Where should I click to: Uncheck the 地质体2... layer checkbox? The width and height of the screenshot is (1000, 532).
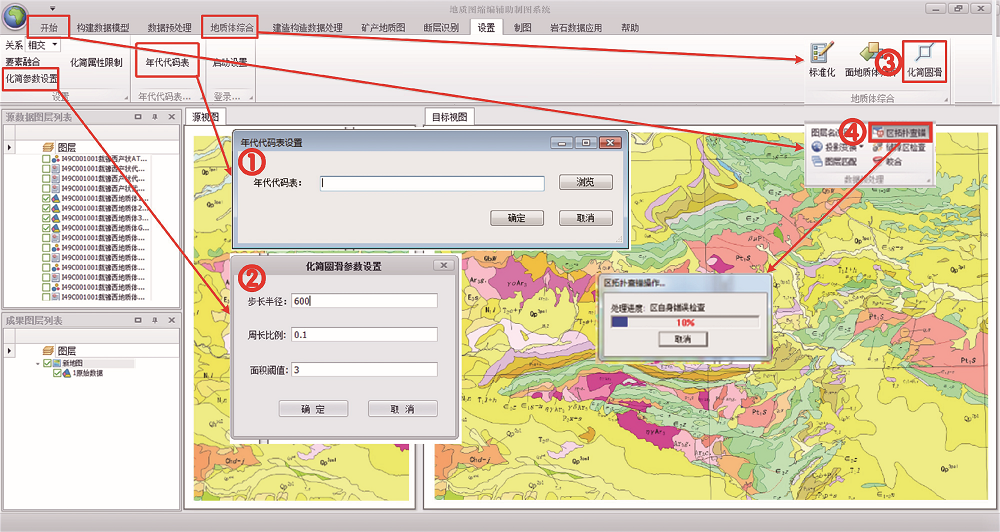(46, 209)
